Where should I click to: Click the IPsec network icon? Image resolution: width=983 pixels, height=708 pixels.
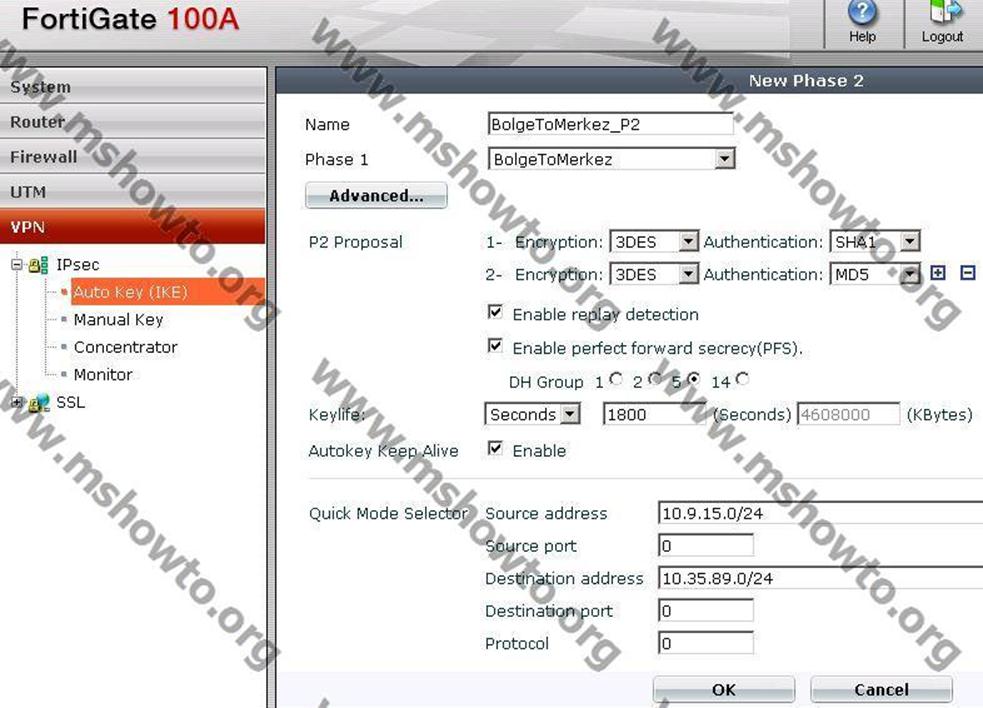[x=39, y=265]
